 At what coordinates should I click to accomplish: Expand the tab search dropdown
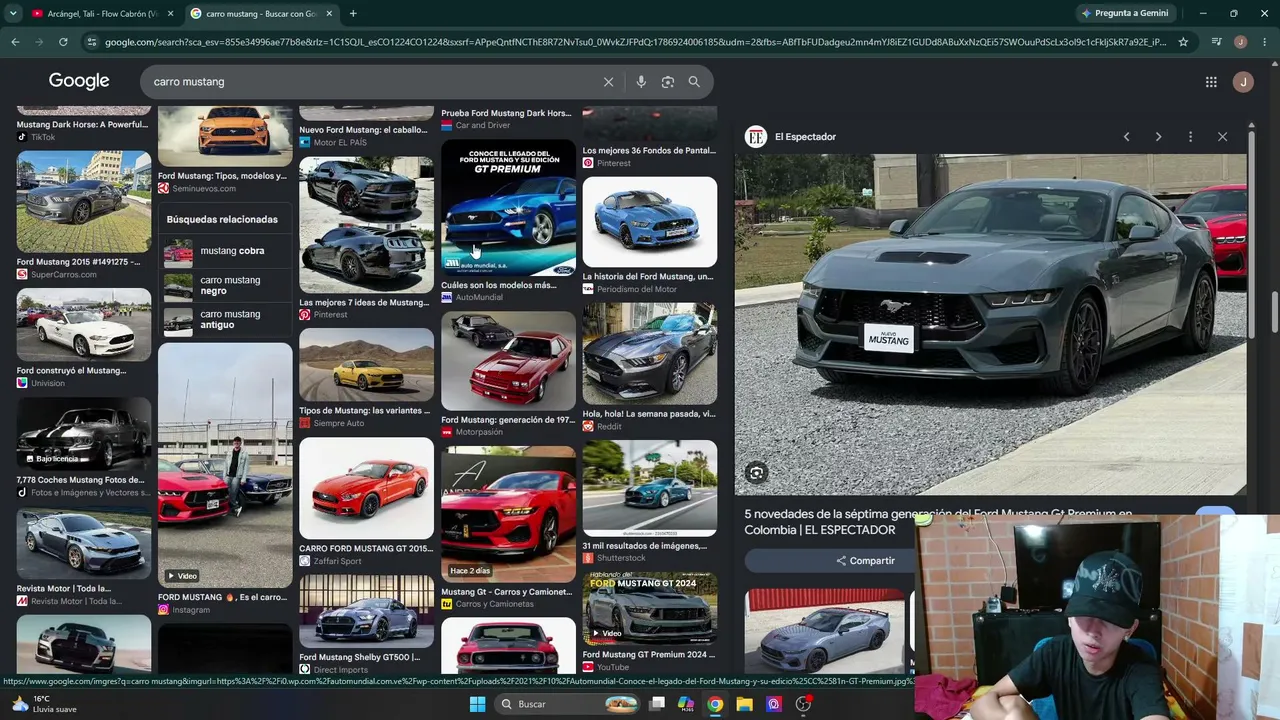point(13,13)
